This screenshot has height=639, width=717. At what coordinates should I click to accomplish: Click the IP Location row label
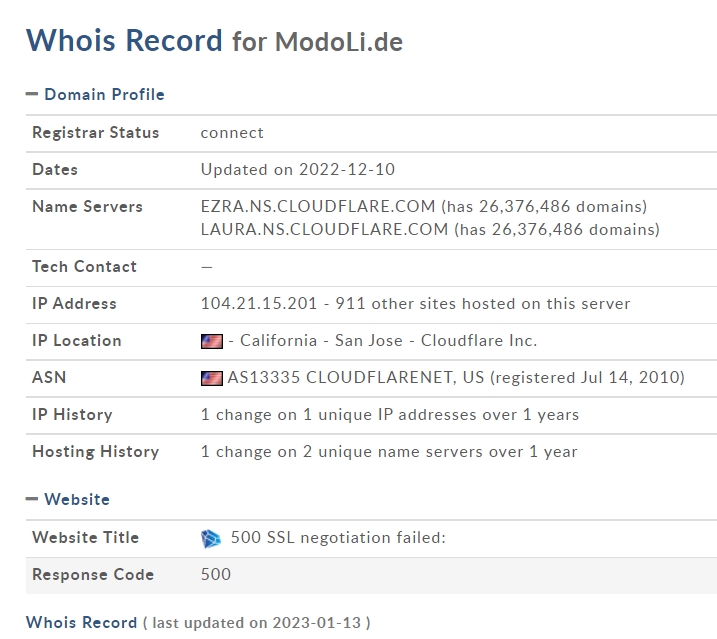click(x=77, y=340)
